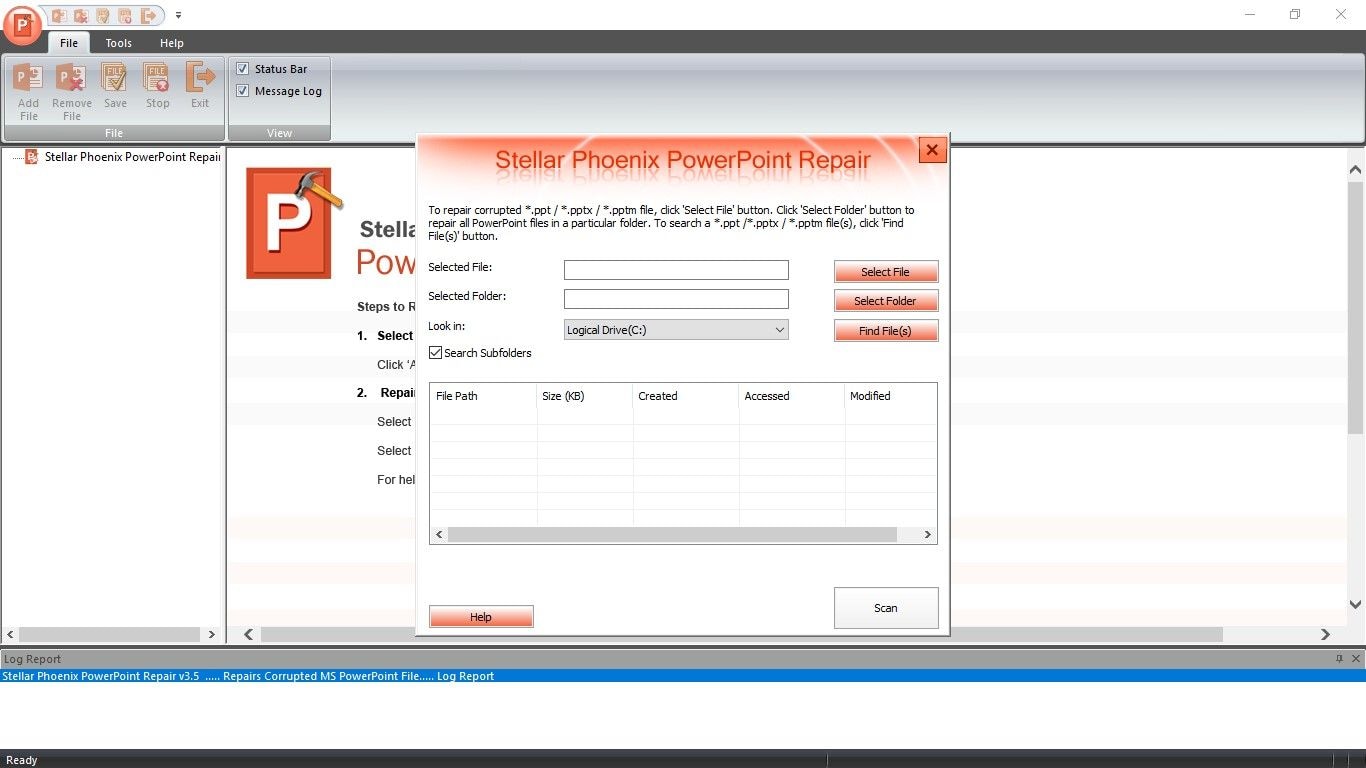Click the Add File ribbon button
Screen dimensions: 1366x768
pos(29,91)
